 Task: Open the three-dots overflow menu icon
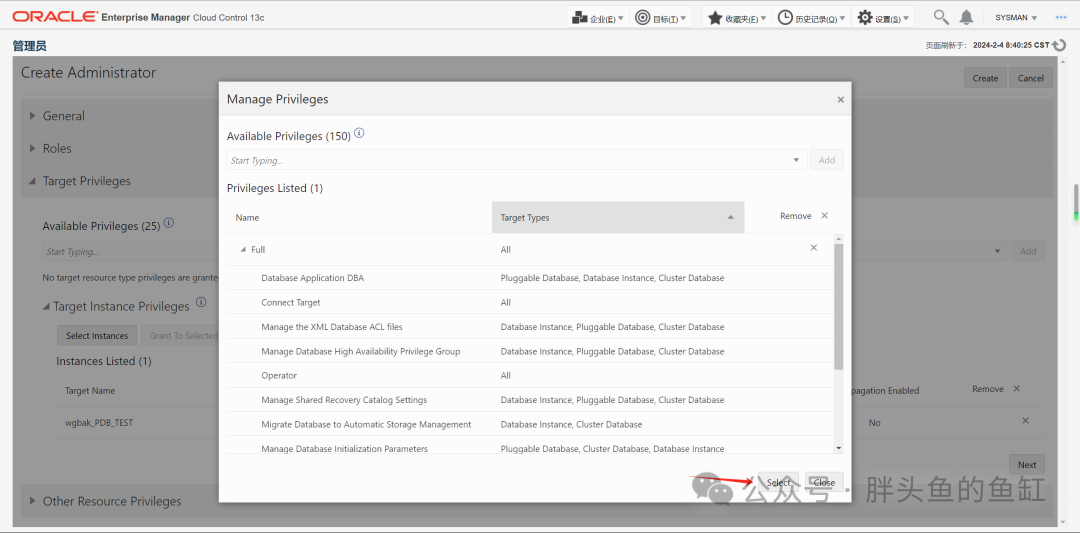tap(1061, 17)
